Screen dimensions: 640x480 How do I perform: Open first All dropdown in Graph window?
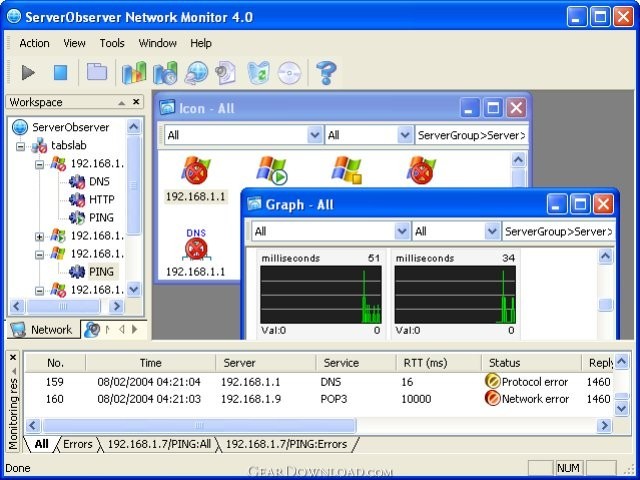coord(402,231)
